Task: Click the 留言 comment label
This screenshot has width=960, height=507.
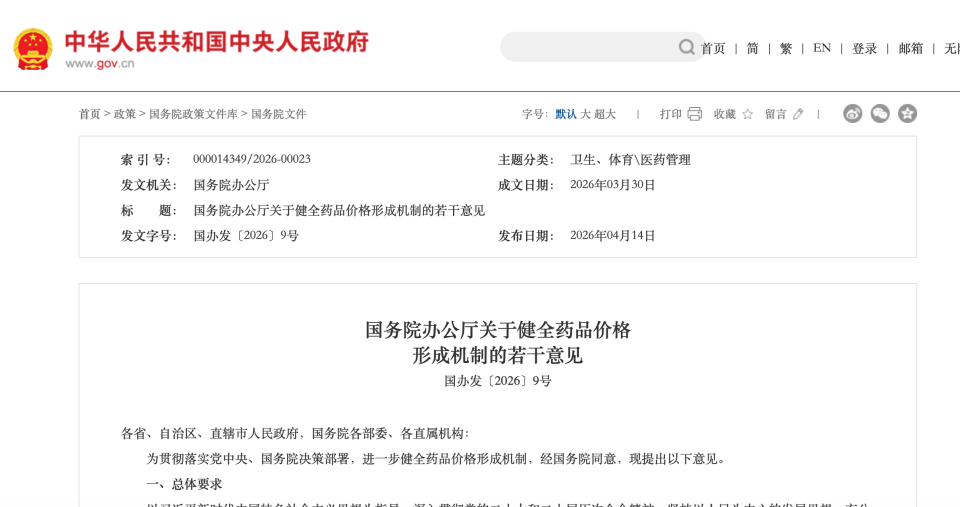Action: (x=776, y=114)
